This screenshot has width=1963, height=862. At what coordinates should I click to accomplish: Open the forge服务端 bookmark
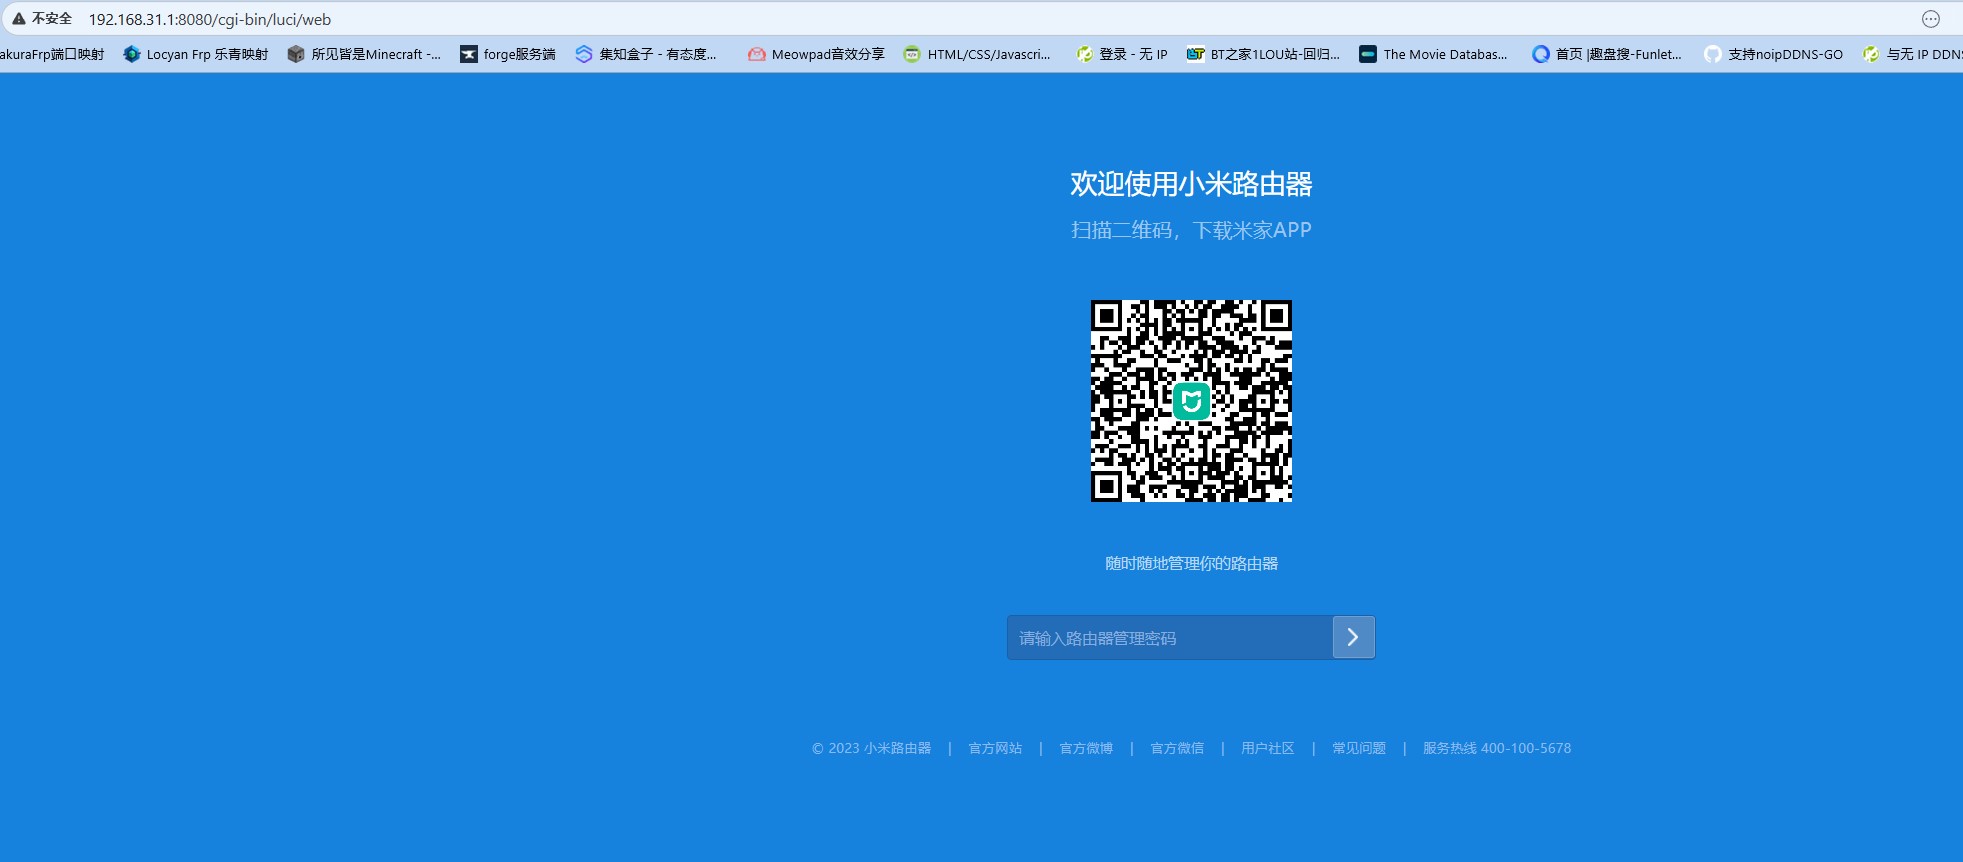[x=508, y=54]
